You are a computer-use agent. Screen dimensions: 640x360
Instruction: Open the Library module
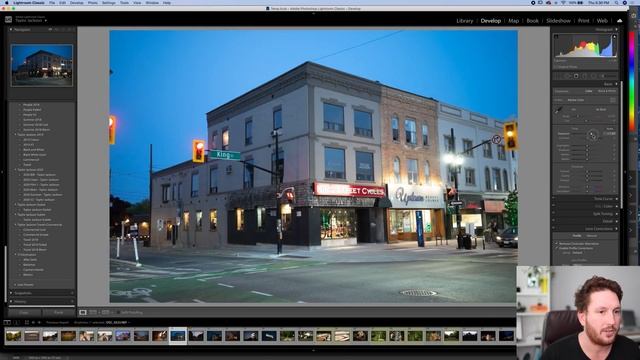coord(464,21)
